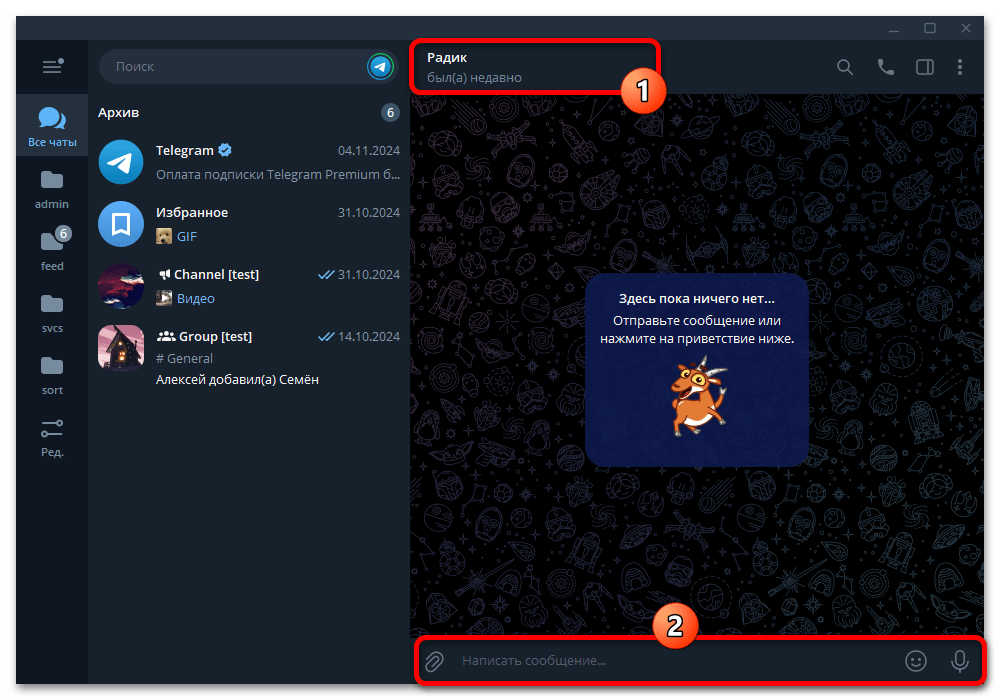The height and width of the screenshot is (700, 1000).
Task: Start a voice call with Радик
Action: 885,67
